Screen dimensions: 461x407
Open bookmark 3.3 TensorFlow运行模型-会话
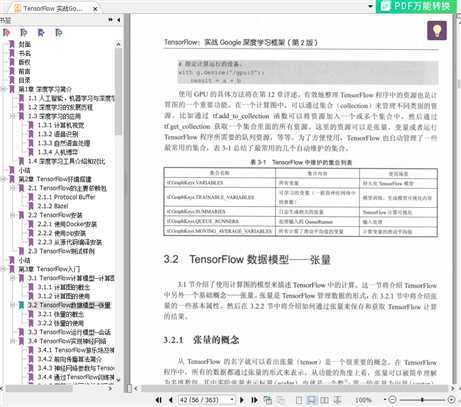69,332
